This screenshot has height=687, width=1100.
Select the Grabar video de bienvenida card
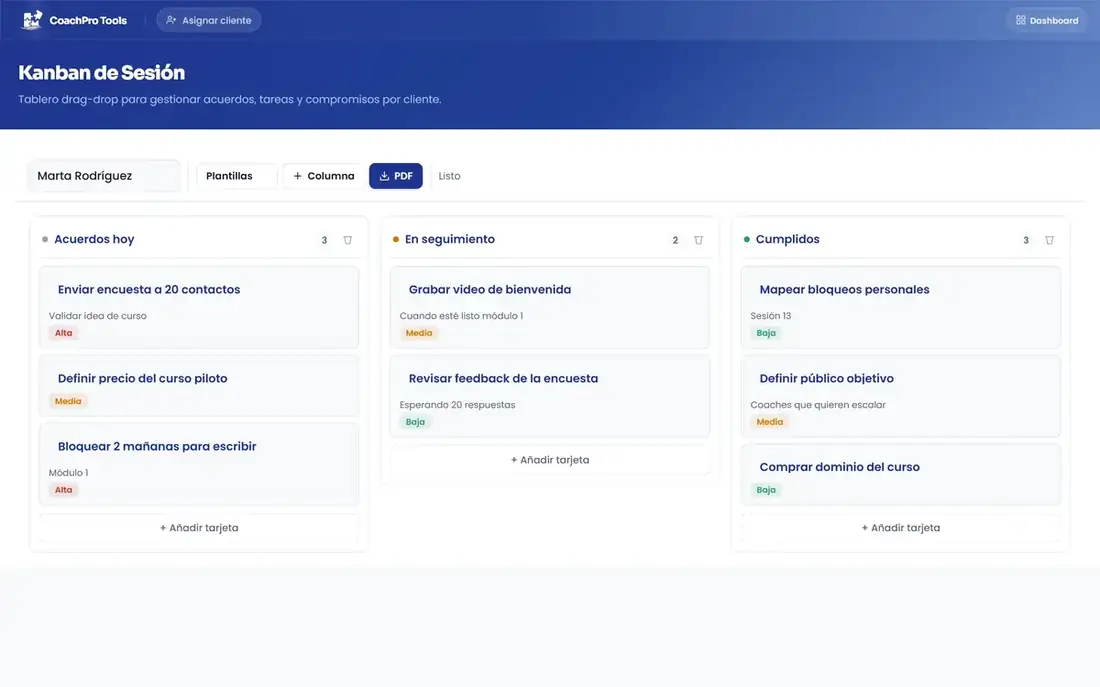tap(550, 307)
